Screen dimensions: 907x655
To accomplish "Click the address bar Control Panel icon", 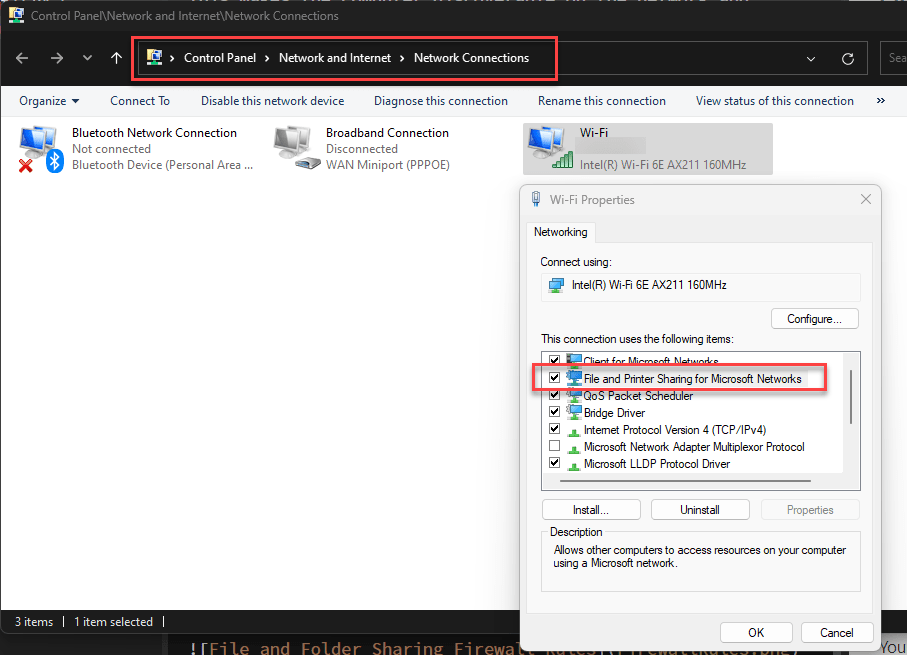I will click(x=154, y=57).
